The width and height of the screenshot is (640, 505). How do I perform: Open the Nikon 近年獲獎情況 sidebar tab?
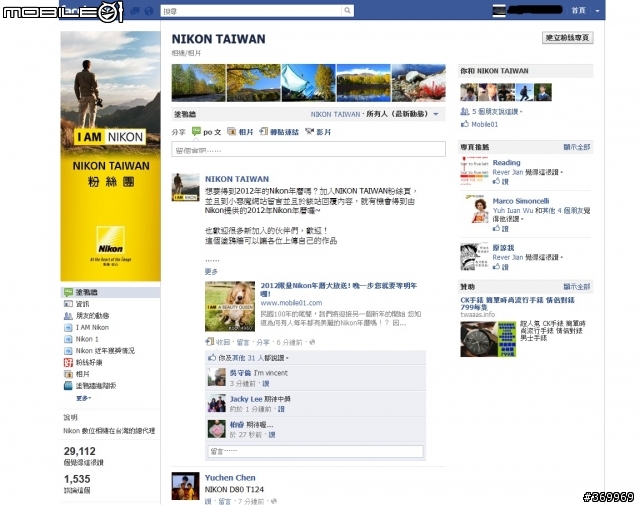[x=105, y=351]
